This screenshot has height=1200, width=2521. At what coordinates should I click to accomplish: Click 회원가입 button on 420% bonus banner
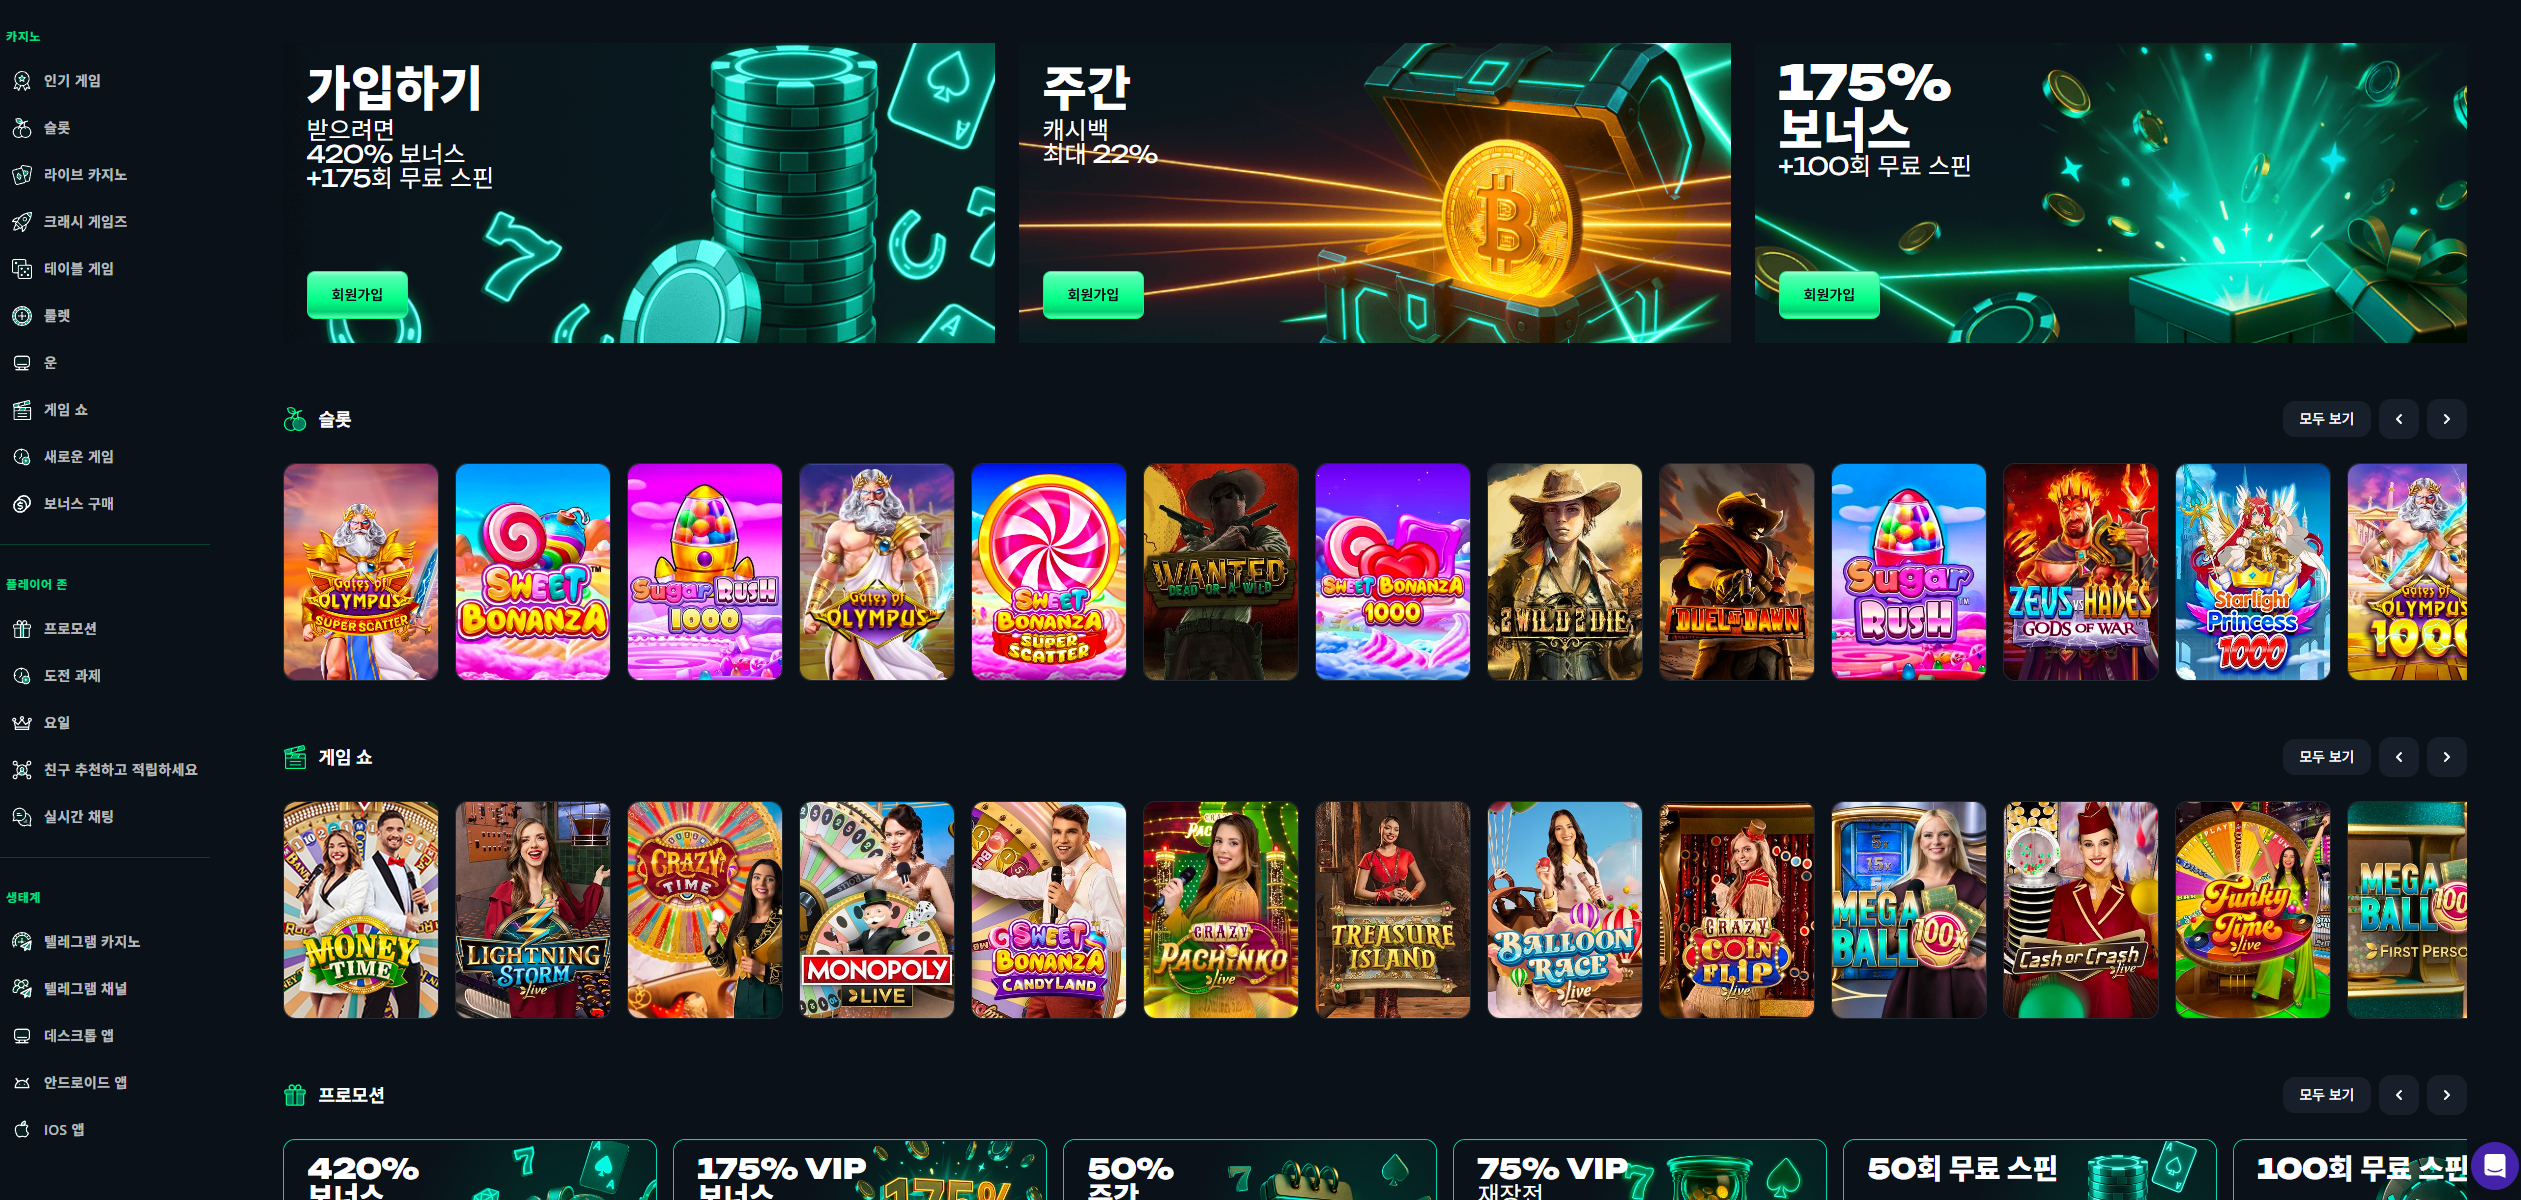pyautogui.click(x=357, y=295)
